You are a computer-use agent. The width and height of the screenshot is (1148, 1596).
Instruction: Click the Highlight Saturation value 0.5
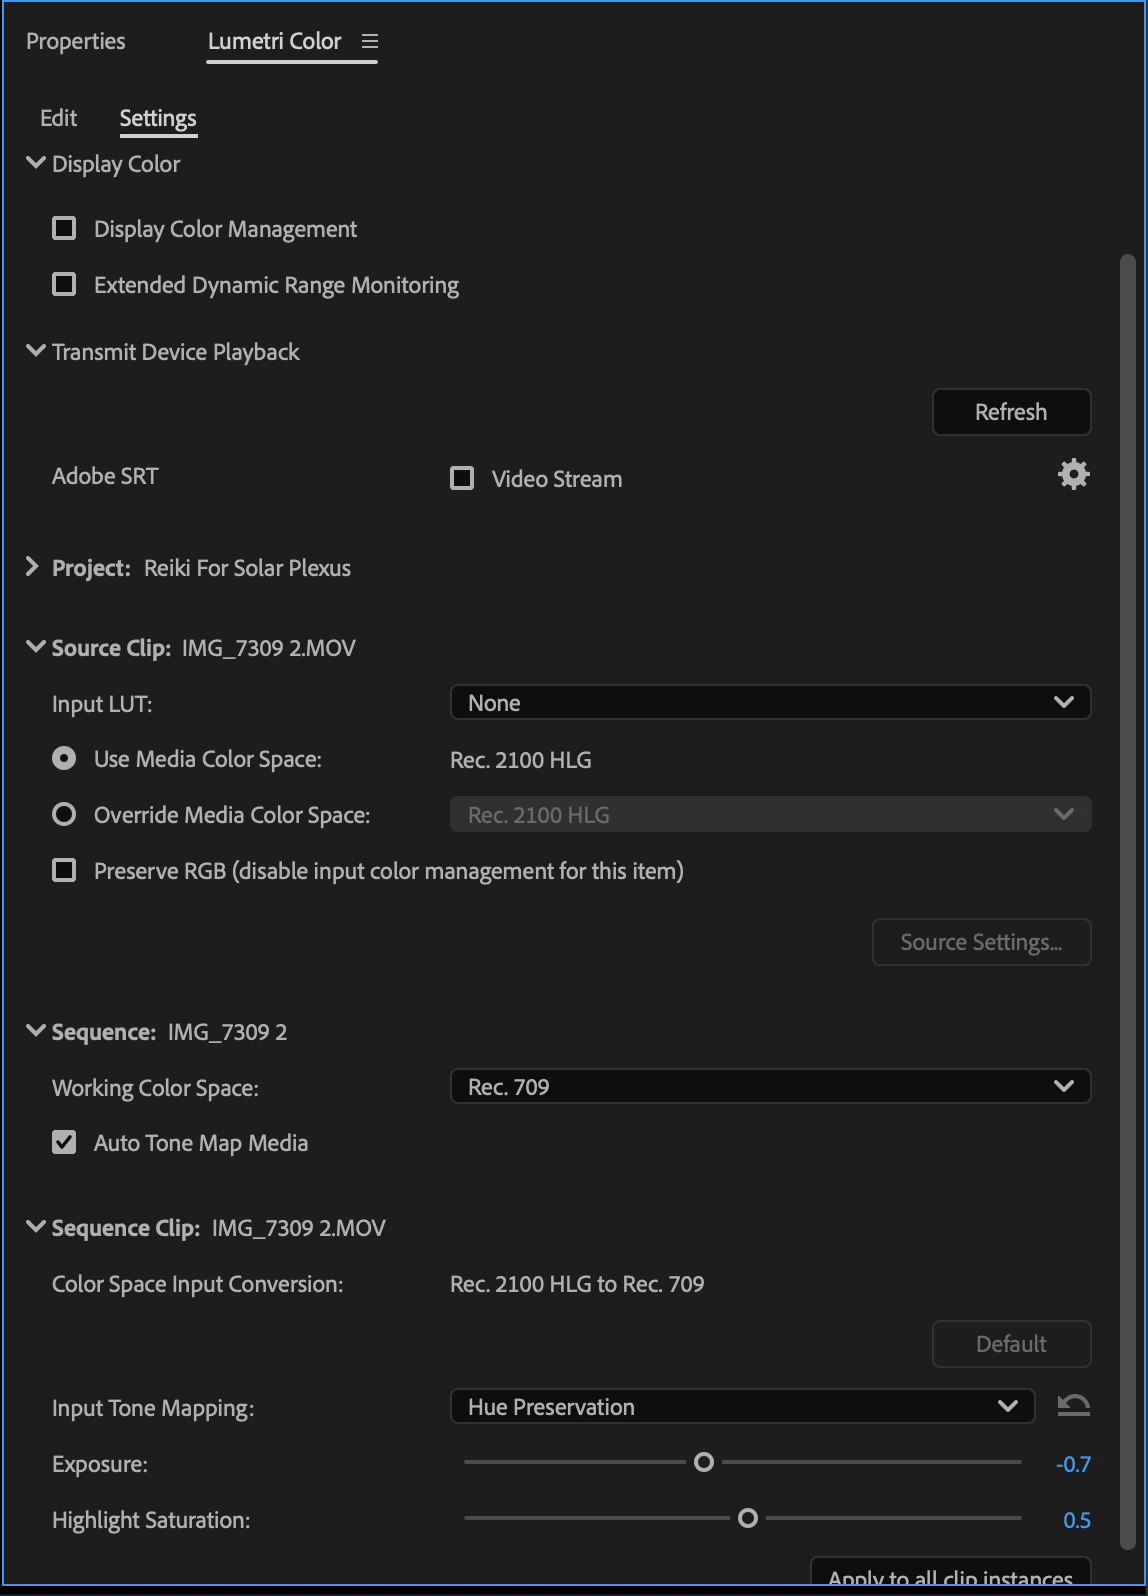pos(1076,1520)
